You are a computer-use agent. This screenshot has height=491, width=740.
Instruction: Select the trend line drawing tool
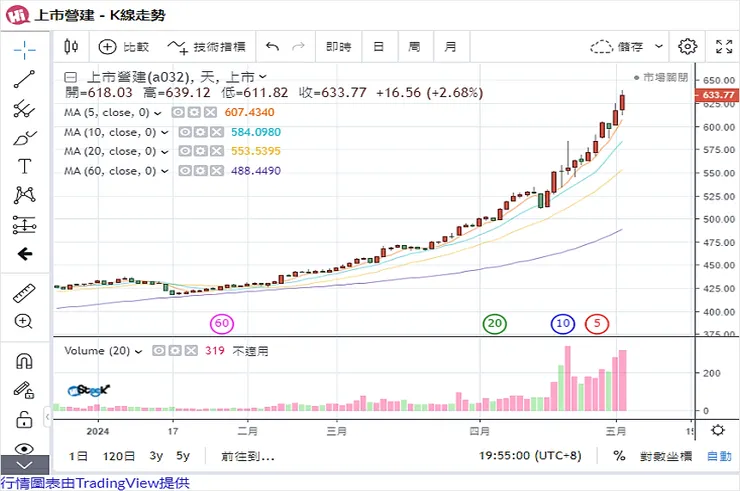[25, 79]
